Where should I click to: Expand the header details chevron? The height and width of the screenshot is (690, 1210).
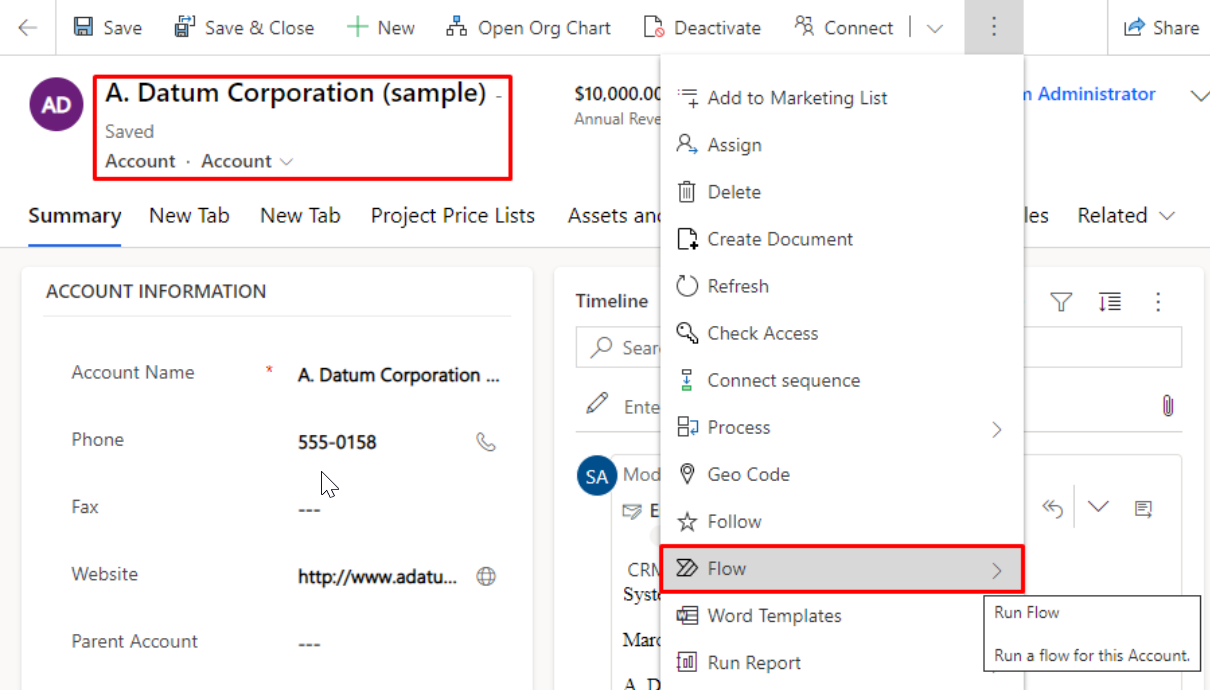(x=1199, y=96)
